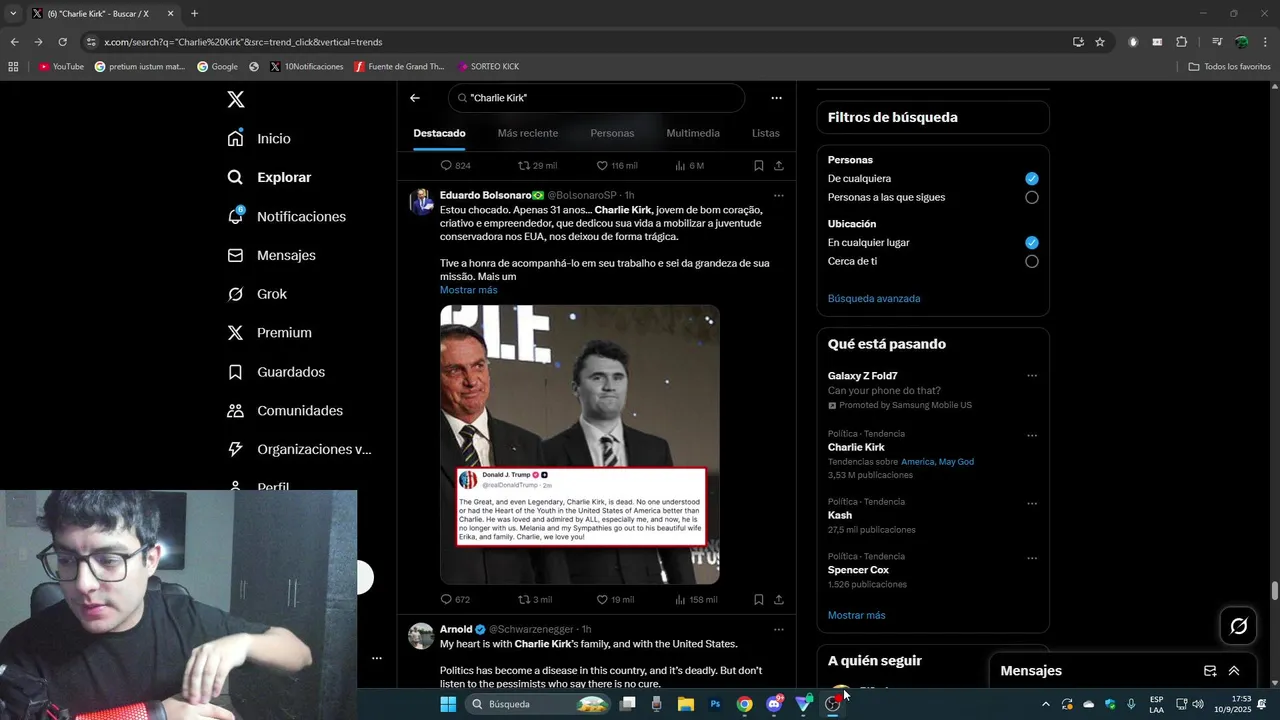Screen dimensions: 1280x720
Task: Open Búsqueda avanzada link
Action: tap(874, 298)
